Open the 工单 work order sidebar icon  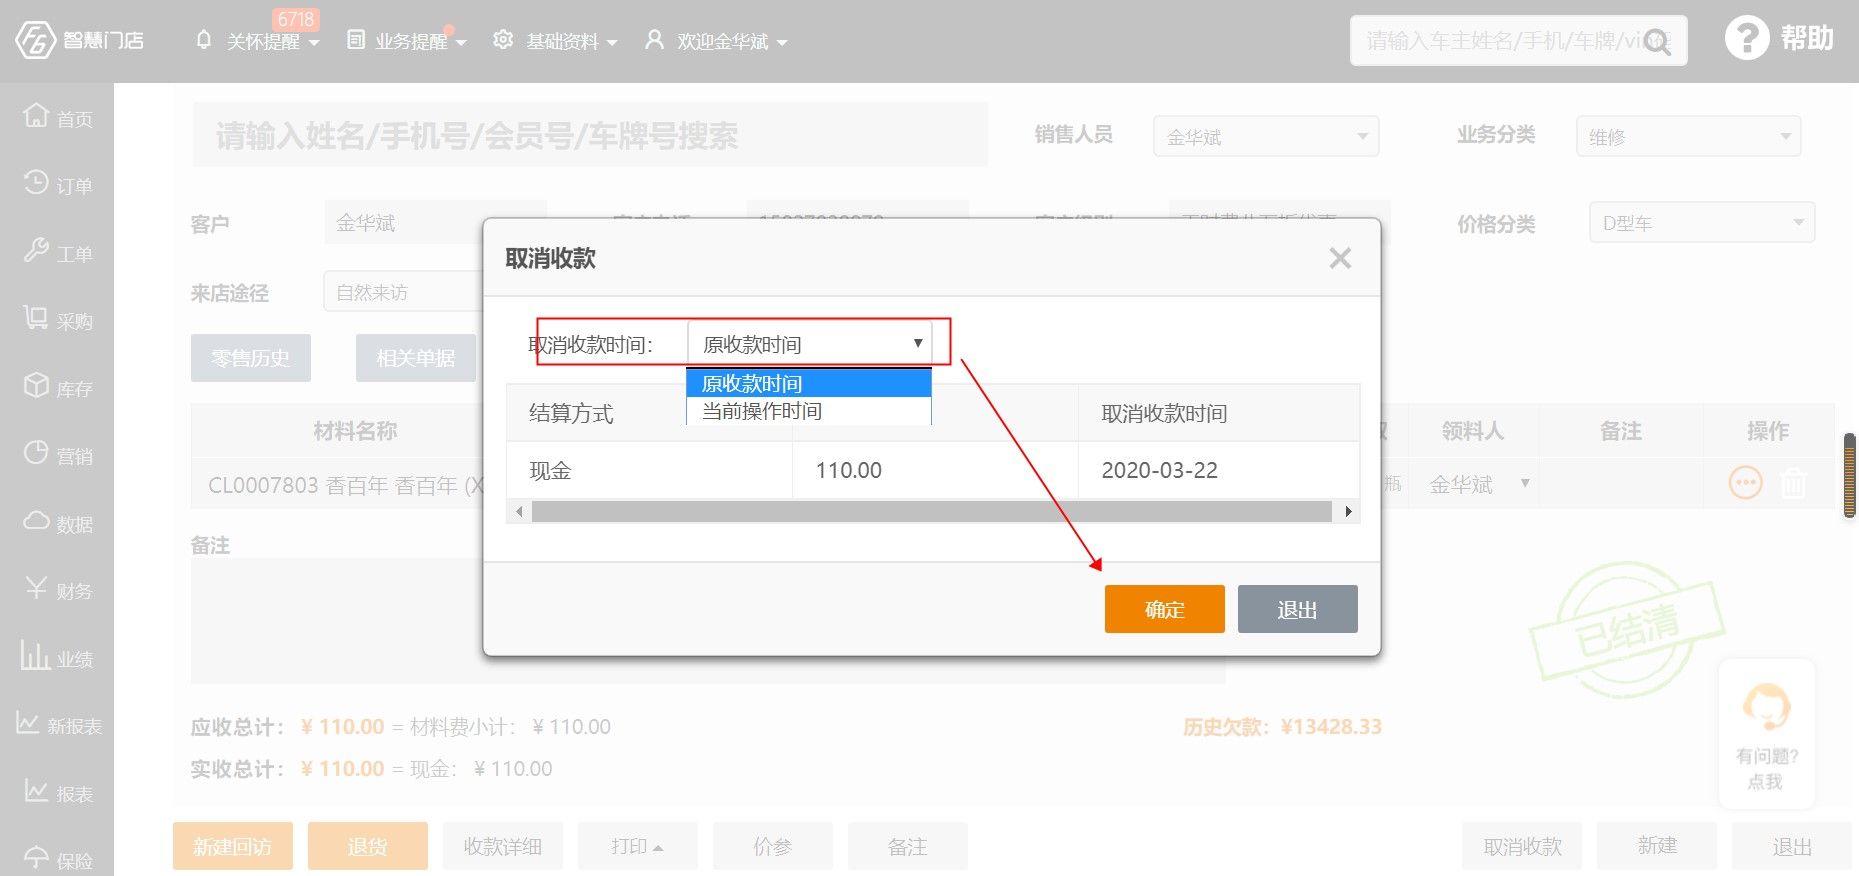pyautogui.click(x=36, y=250)
